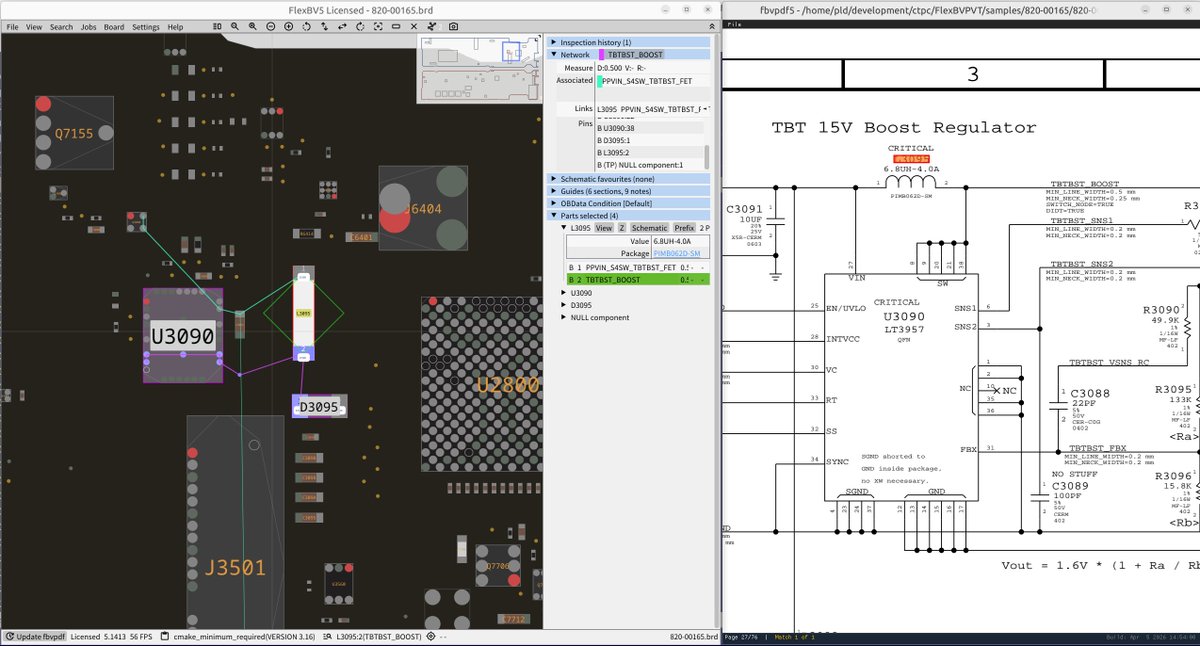Select B (TP) NULL component:1 pin
The image size is (1200, 646).
[x=650, y=165]
